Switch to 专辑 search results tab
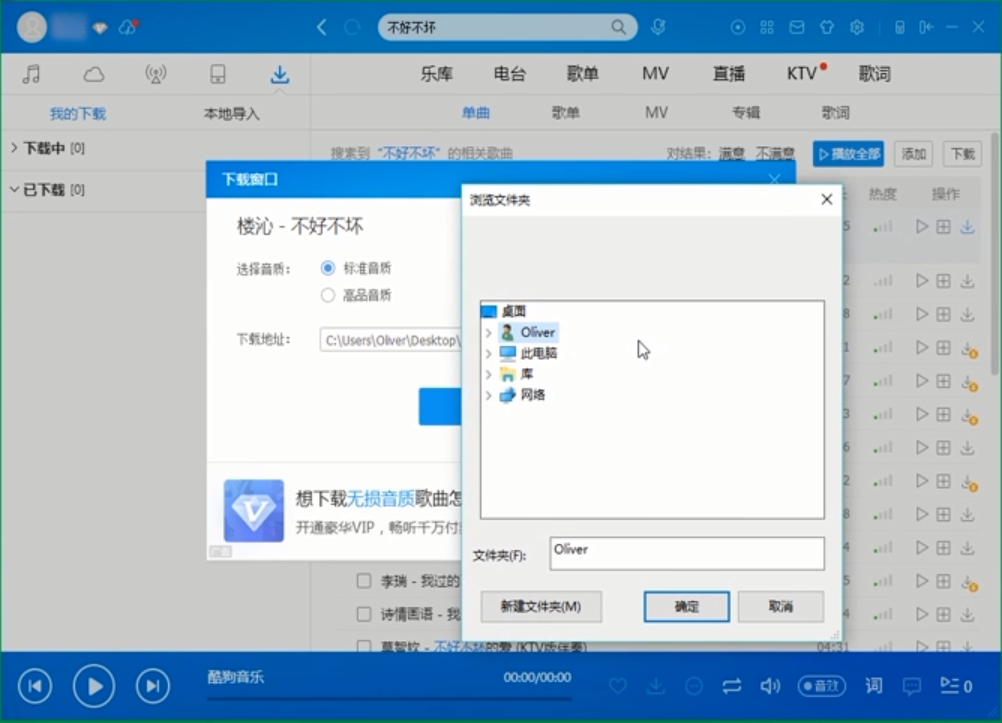The image size is (1002, 723). pyautogui.click(x=746, y=113)
